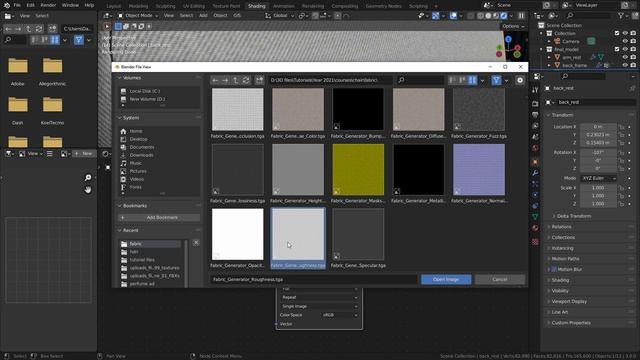Click the pan hand tool in image editor
The height and width of the screenshot is (360, 640).
[88, 190]
